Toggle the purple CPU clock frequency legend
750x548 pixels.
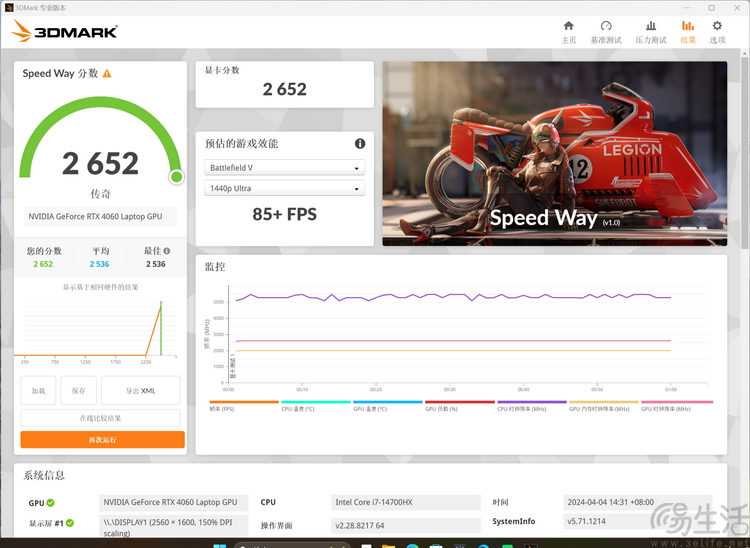(531, 406)
